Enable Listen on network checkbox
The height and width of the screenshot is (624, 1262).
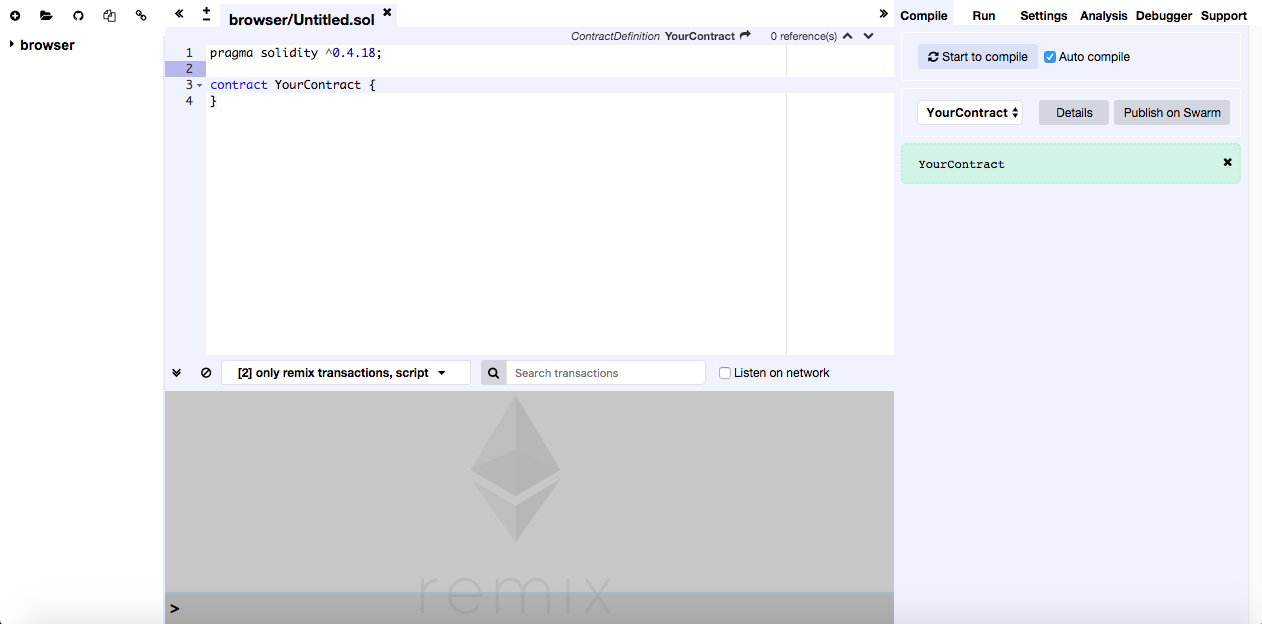click(x=725, y=373)
